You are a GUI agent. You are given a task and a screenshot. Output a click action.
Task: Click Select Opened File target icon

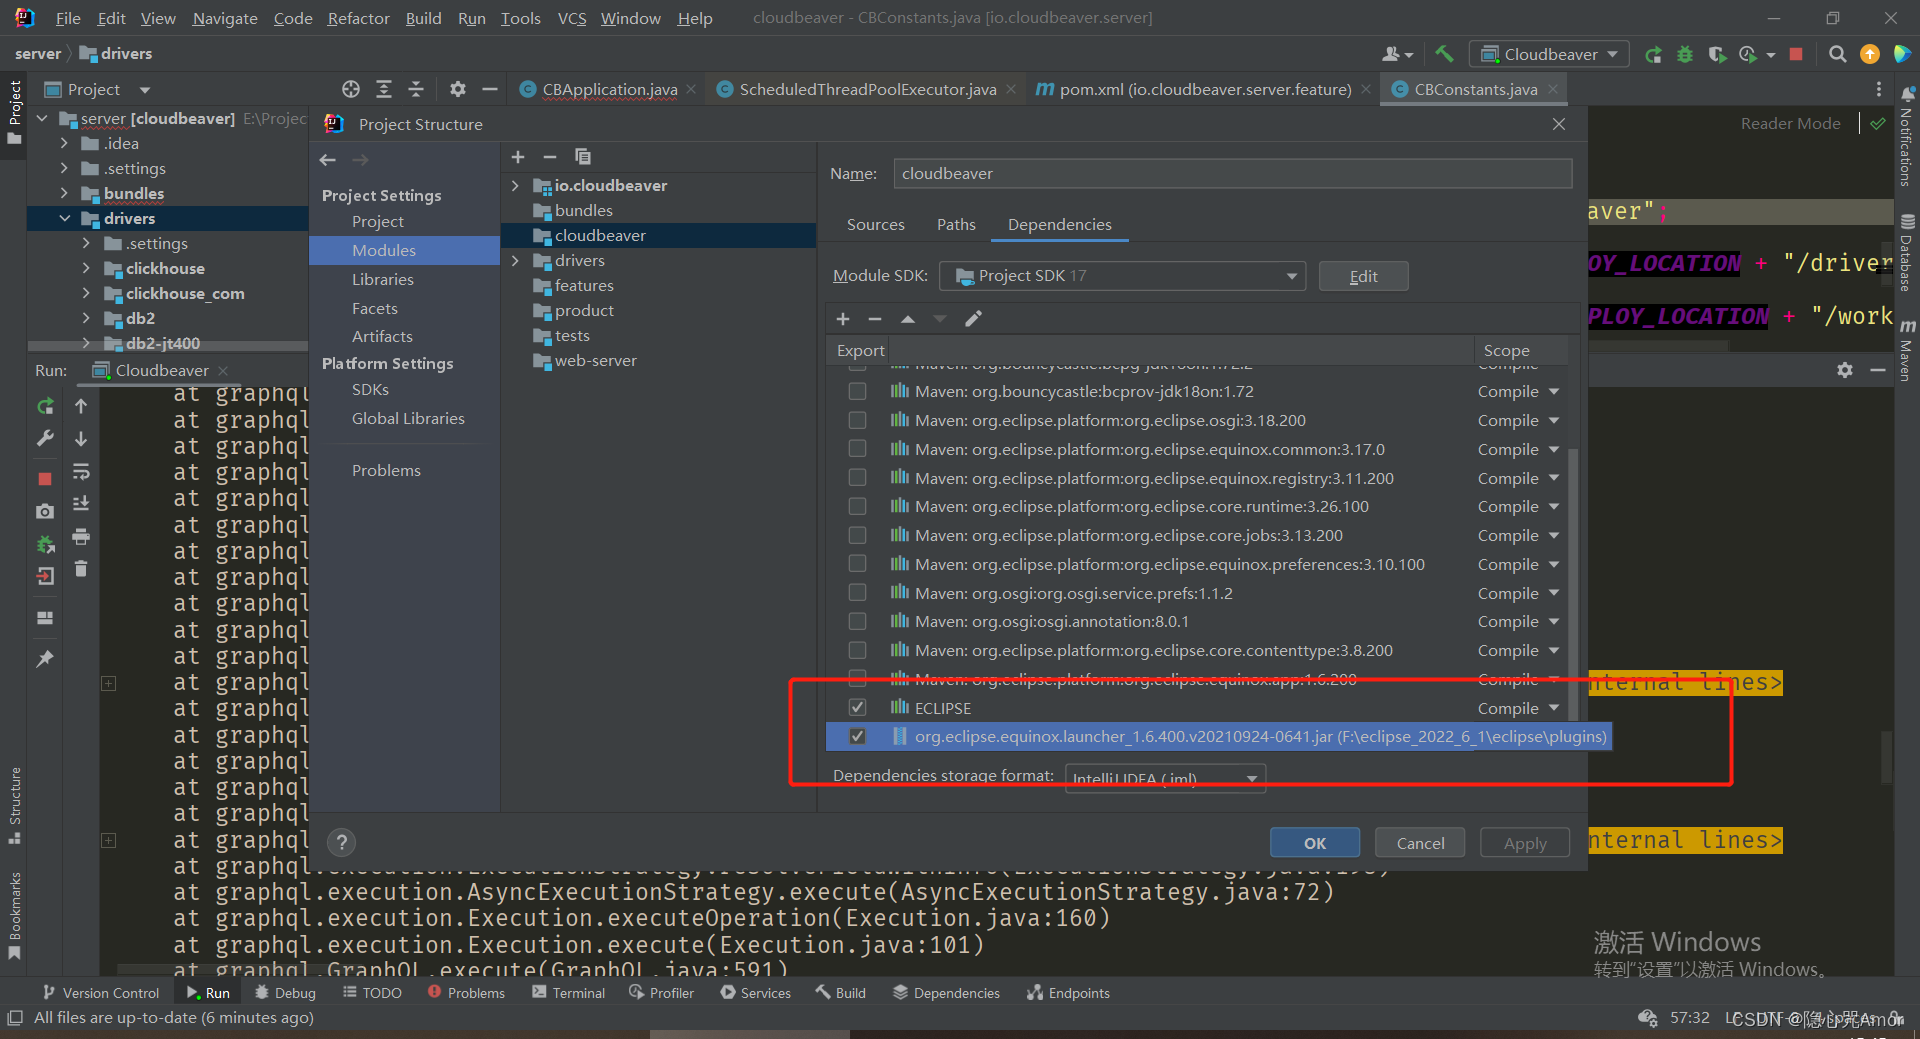(x=351, y=89)
